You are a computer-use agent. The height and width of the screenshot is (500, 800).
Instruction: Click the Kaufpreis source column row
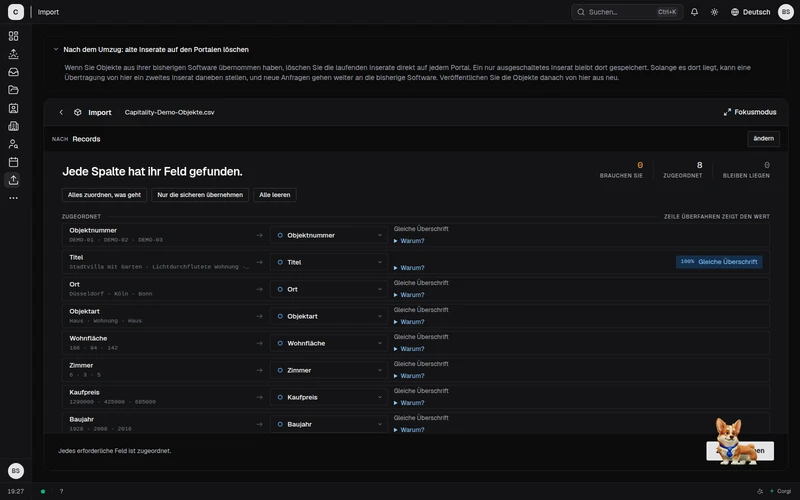pyautogui.click(x=159, y=397)
